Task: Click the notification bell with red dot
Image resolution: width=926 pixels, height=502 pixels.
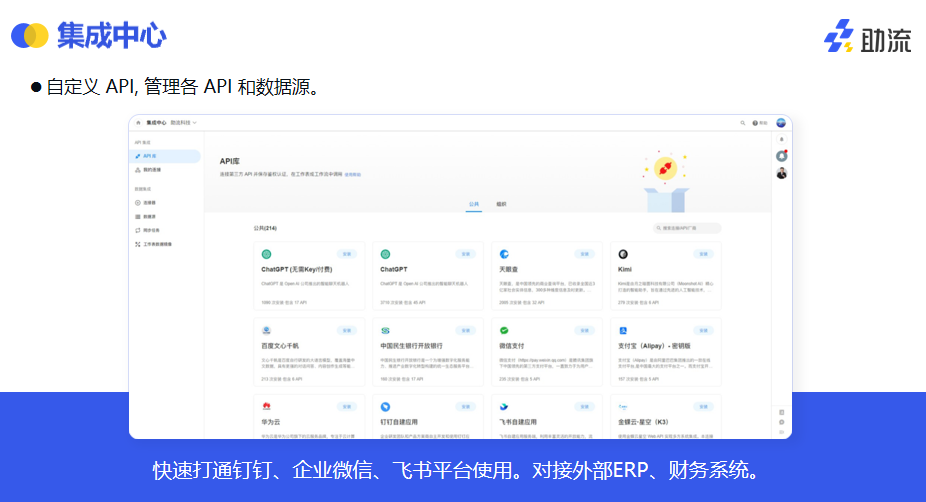Action: pos(782,156)
